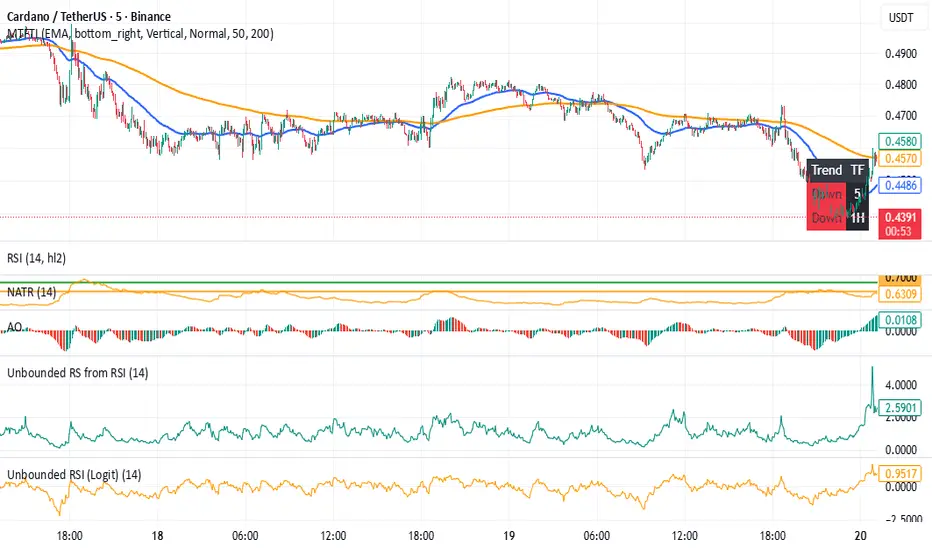Image resolution: width=932 pixels, height=550 pixels.
Task: Click the AO indicator label
Action: (17, 328)
